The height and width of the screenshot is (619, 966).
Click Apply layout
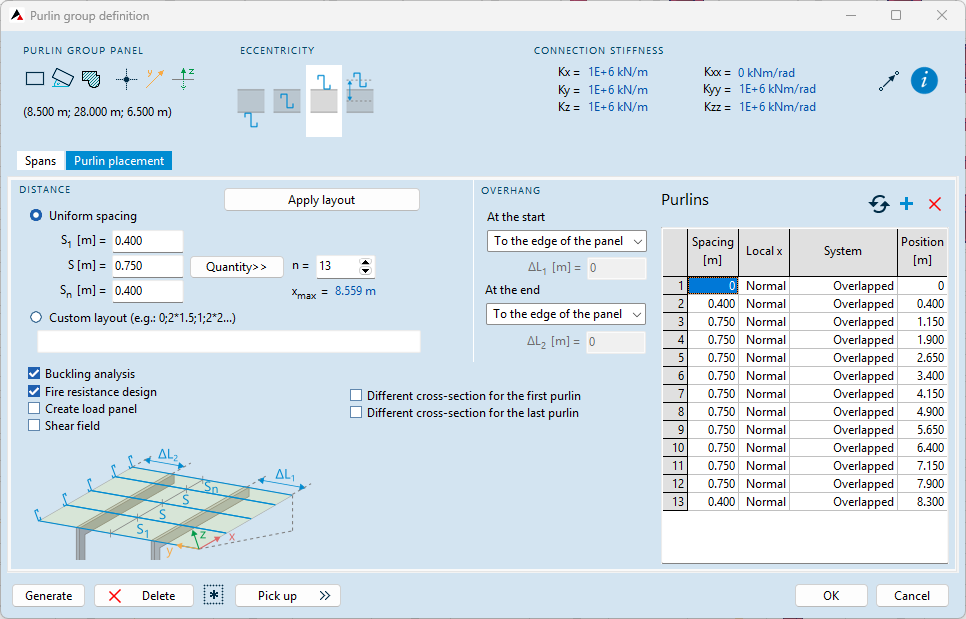tap(322, 200)
